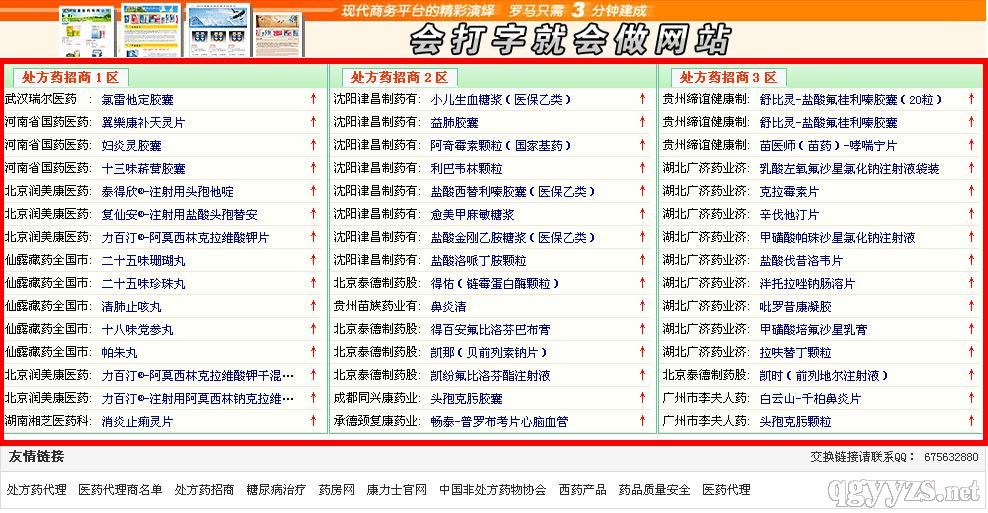Click red arrow next to 妇炎灵胶囊
Viewport: 988px width, 513px height.
313,145
